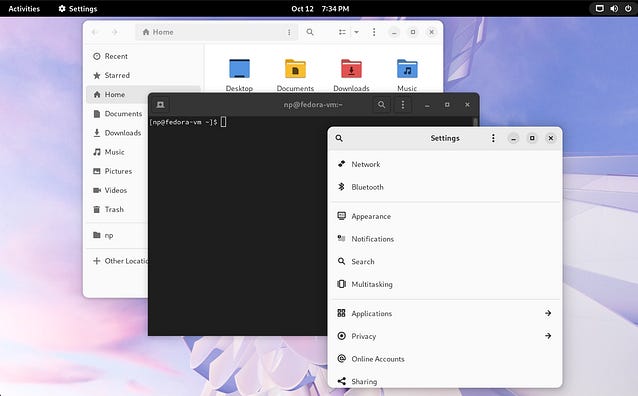
Task: Click new tab icon in Terminal
Action: [160, 105]
